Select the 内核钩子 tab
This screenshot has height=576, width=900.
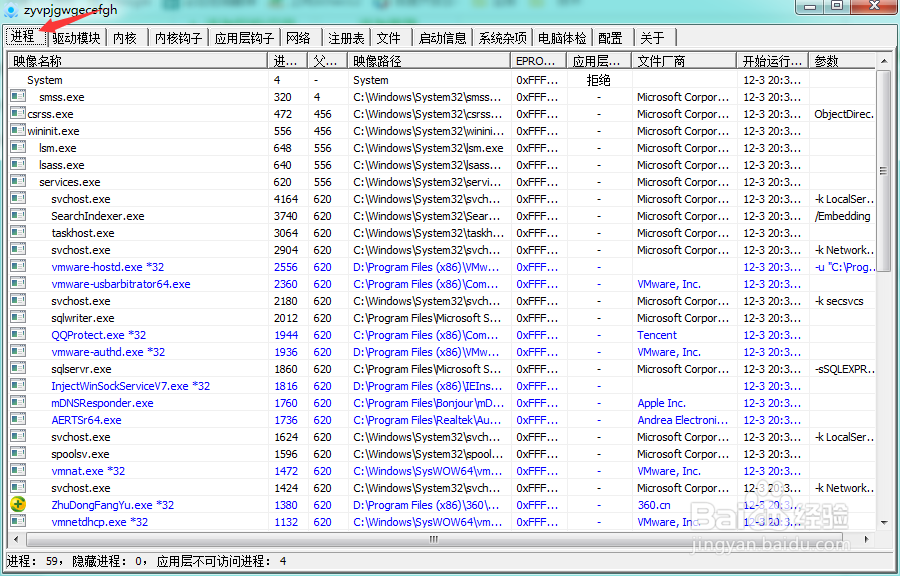[179, 38]
